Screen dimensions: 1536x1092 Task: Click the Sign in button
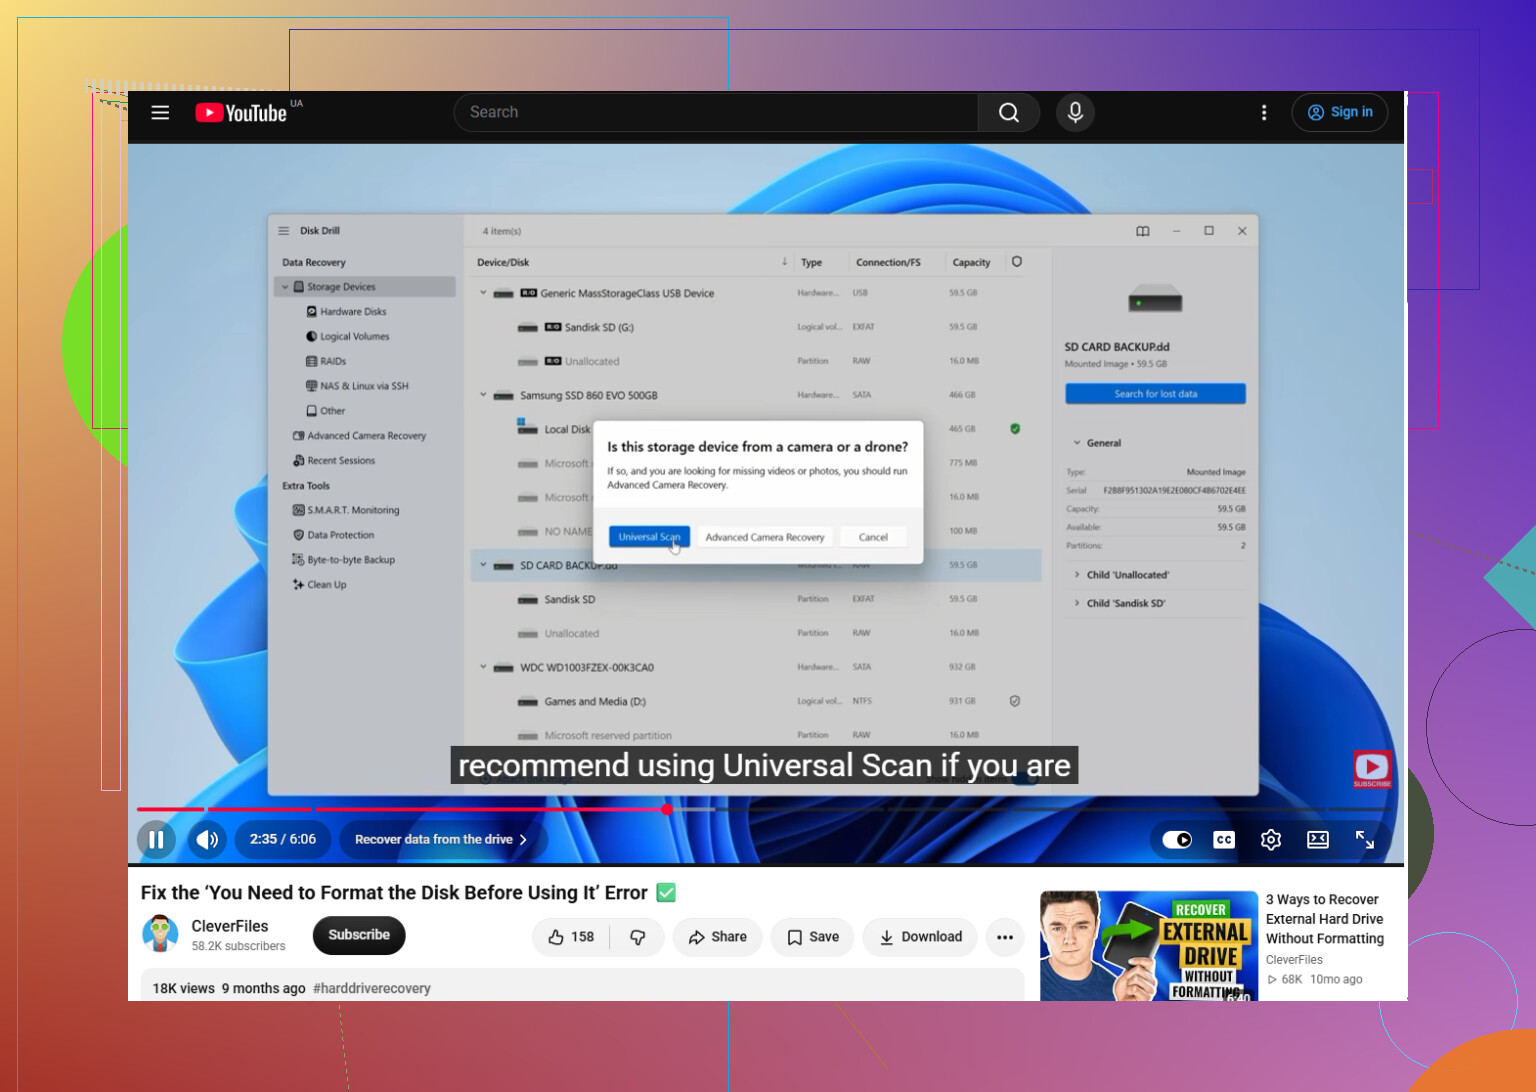(1340, 112)
